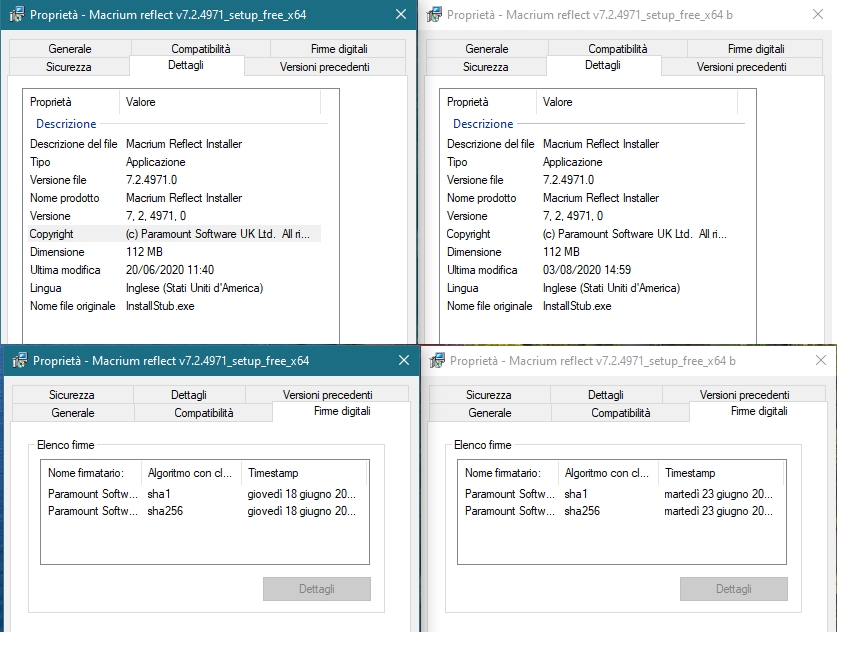Select sha256 signature row dated giovedì 18 giugno
The image size is (864, 651).
[x=204, y=511]
